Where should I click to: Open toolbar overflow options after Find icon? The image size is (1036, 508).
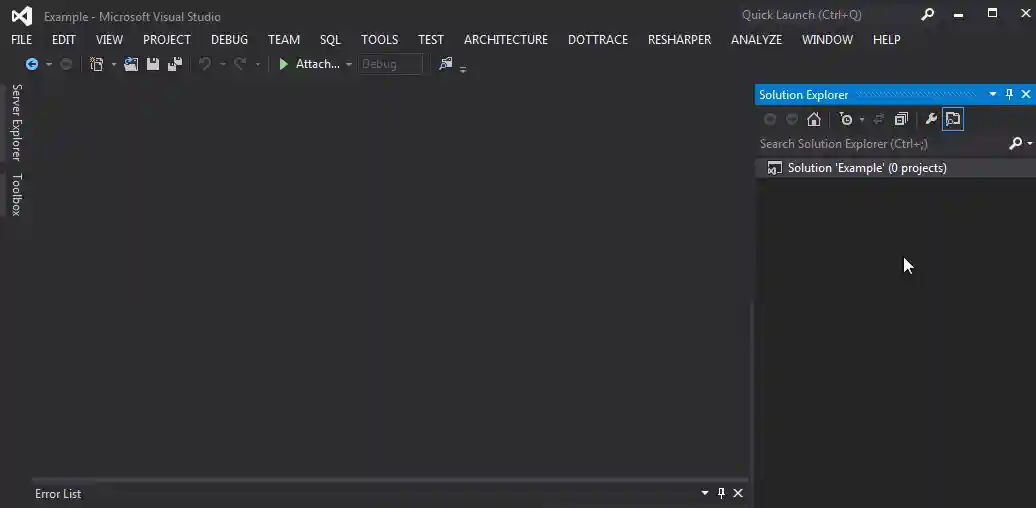462,69
